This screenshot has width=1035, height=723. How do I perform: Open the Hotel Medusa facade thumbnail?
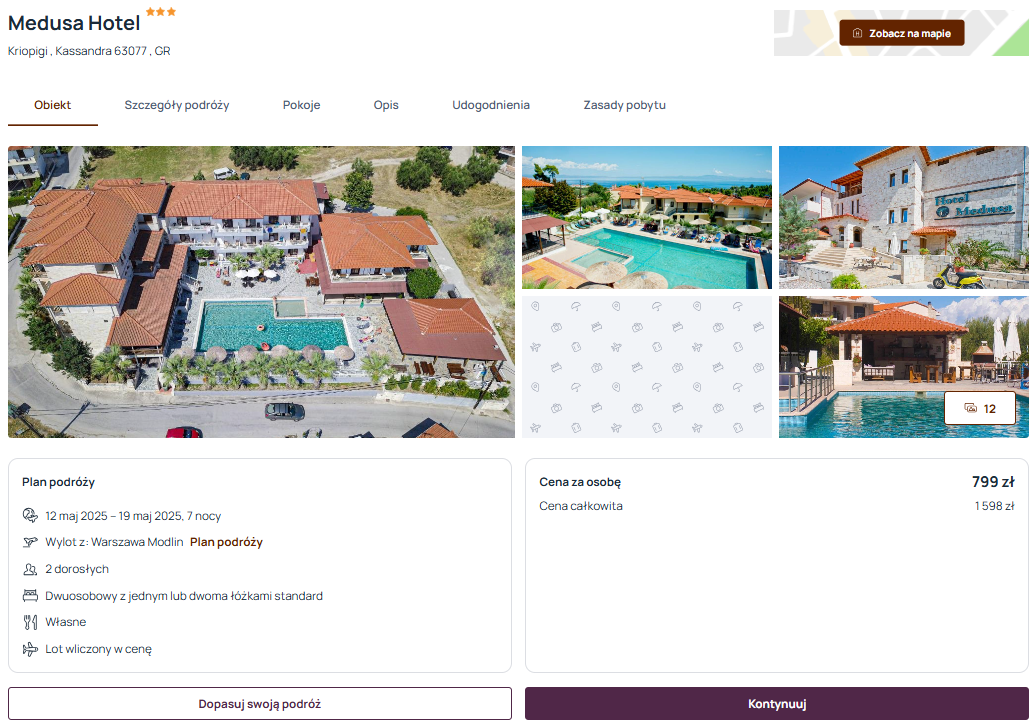point(904,217)
